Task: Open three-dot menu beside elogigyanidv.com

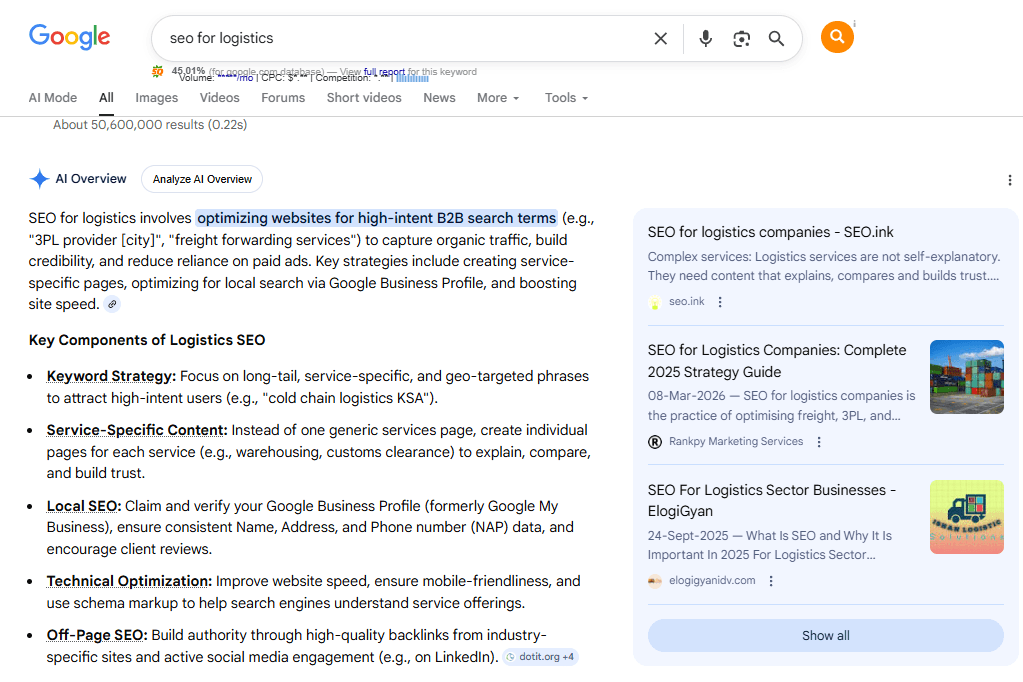Action: pyautogui.click(x=771, y=581)
